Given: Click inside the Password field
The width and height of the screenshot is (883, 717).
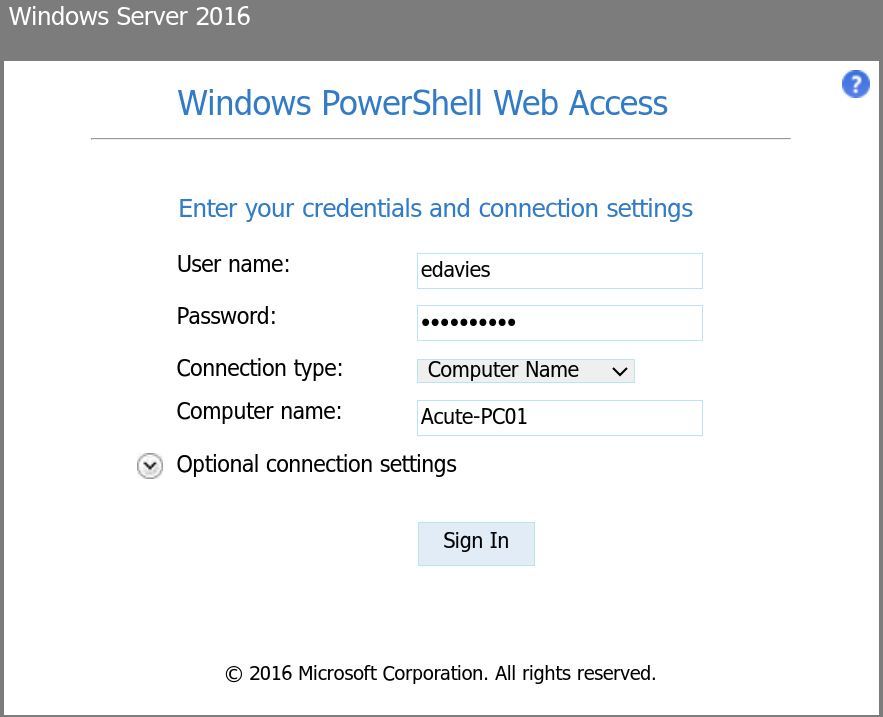Looking at the screenshot, I should coord(559,323).
